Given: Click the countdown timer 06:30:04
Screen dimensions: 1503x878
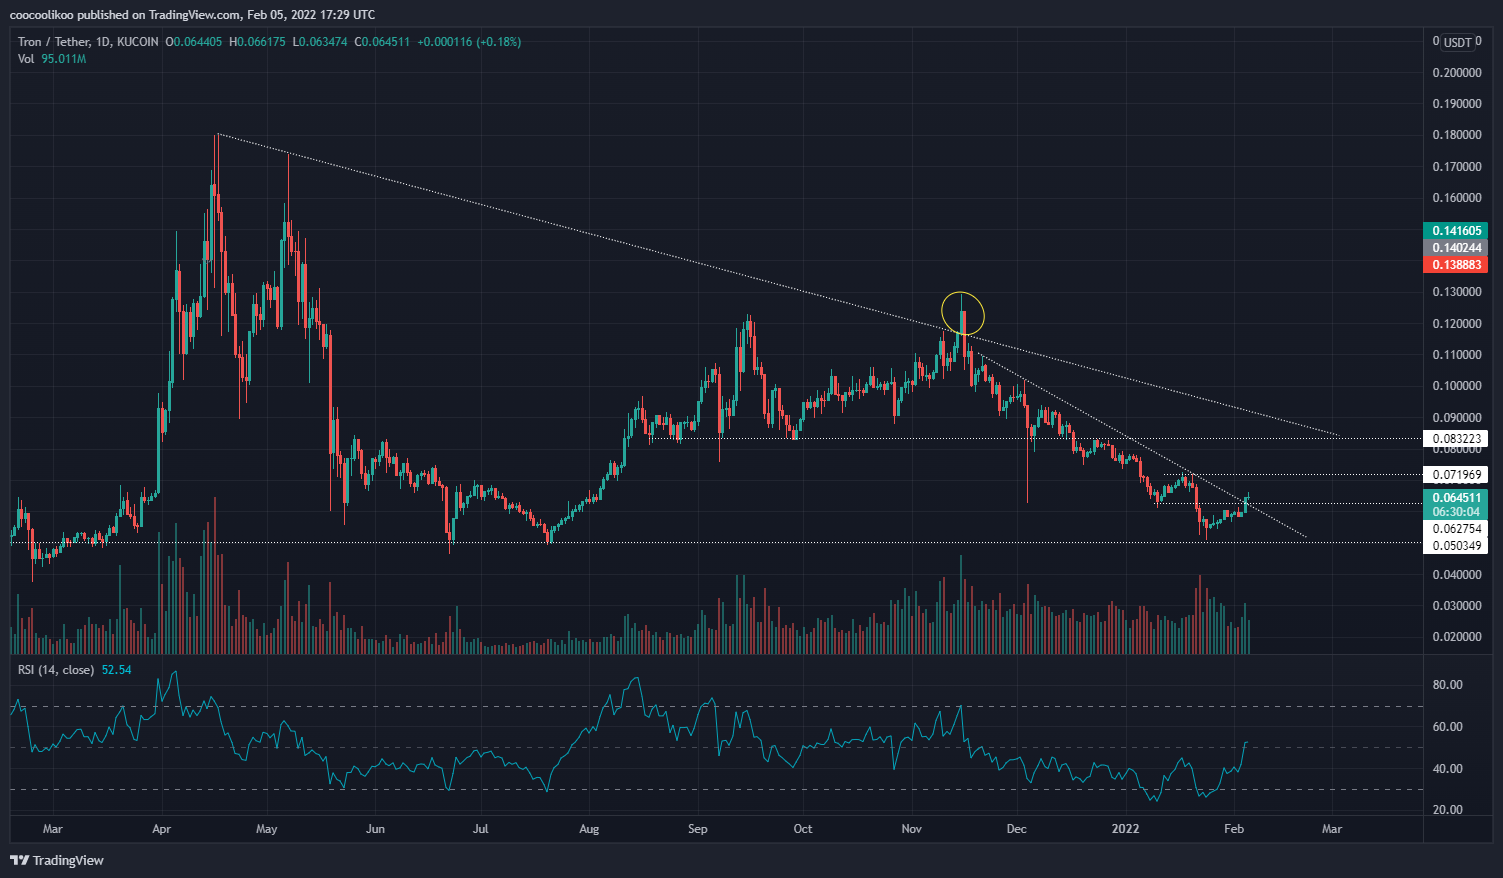Looking at the screenshot, I should tap(1456, 511).
